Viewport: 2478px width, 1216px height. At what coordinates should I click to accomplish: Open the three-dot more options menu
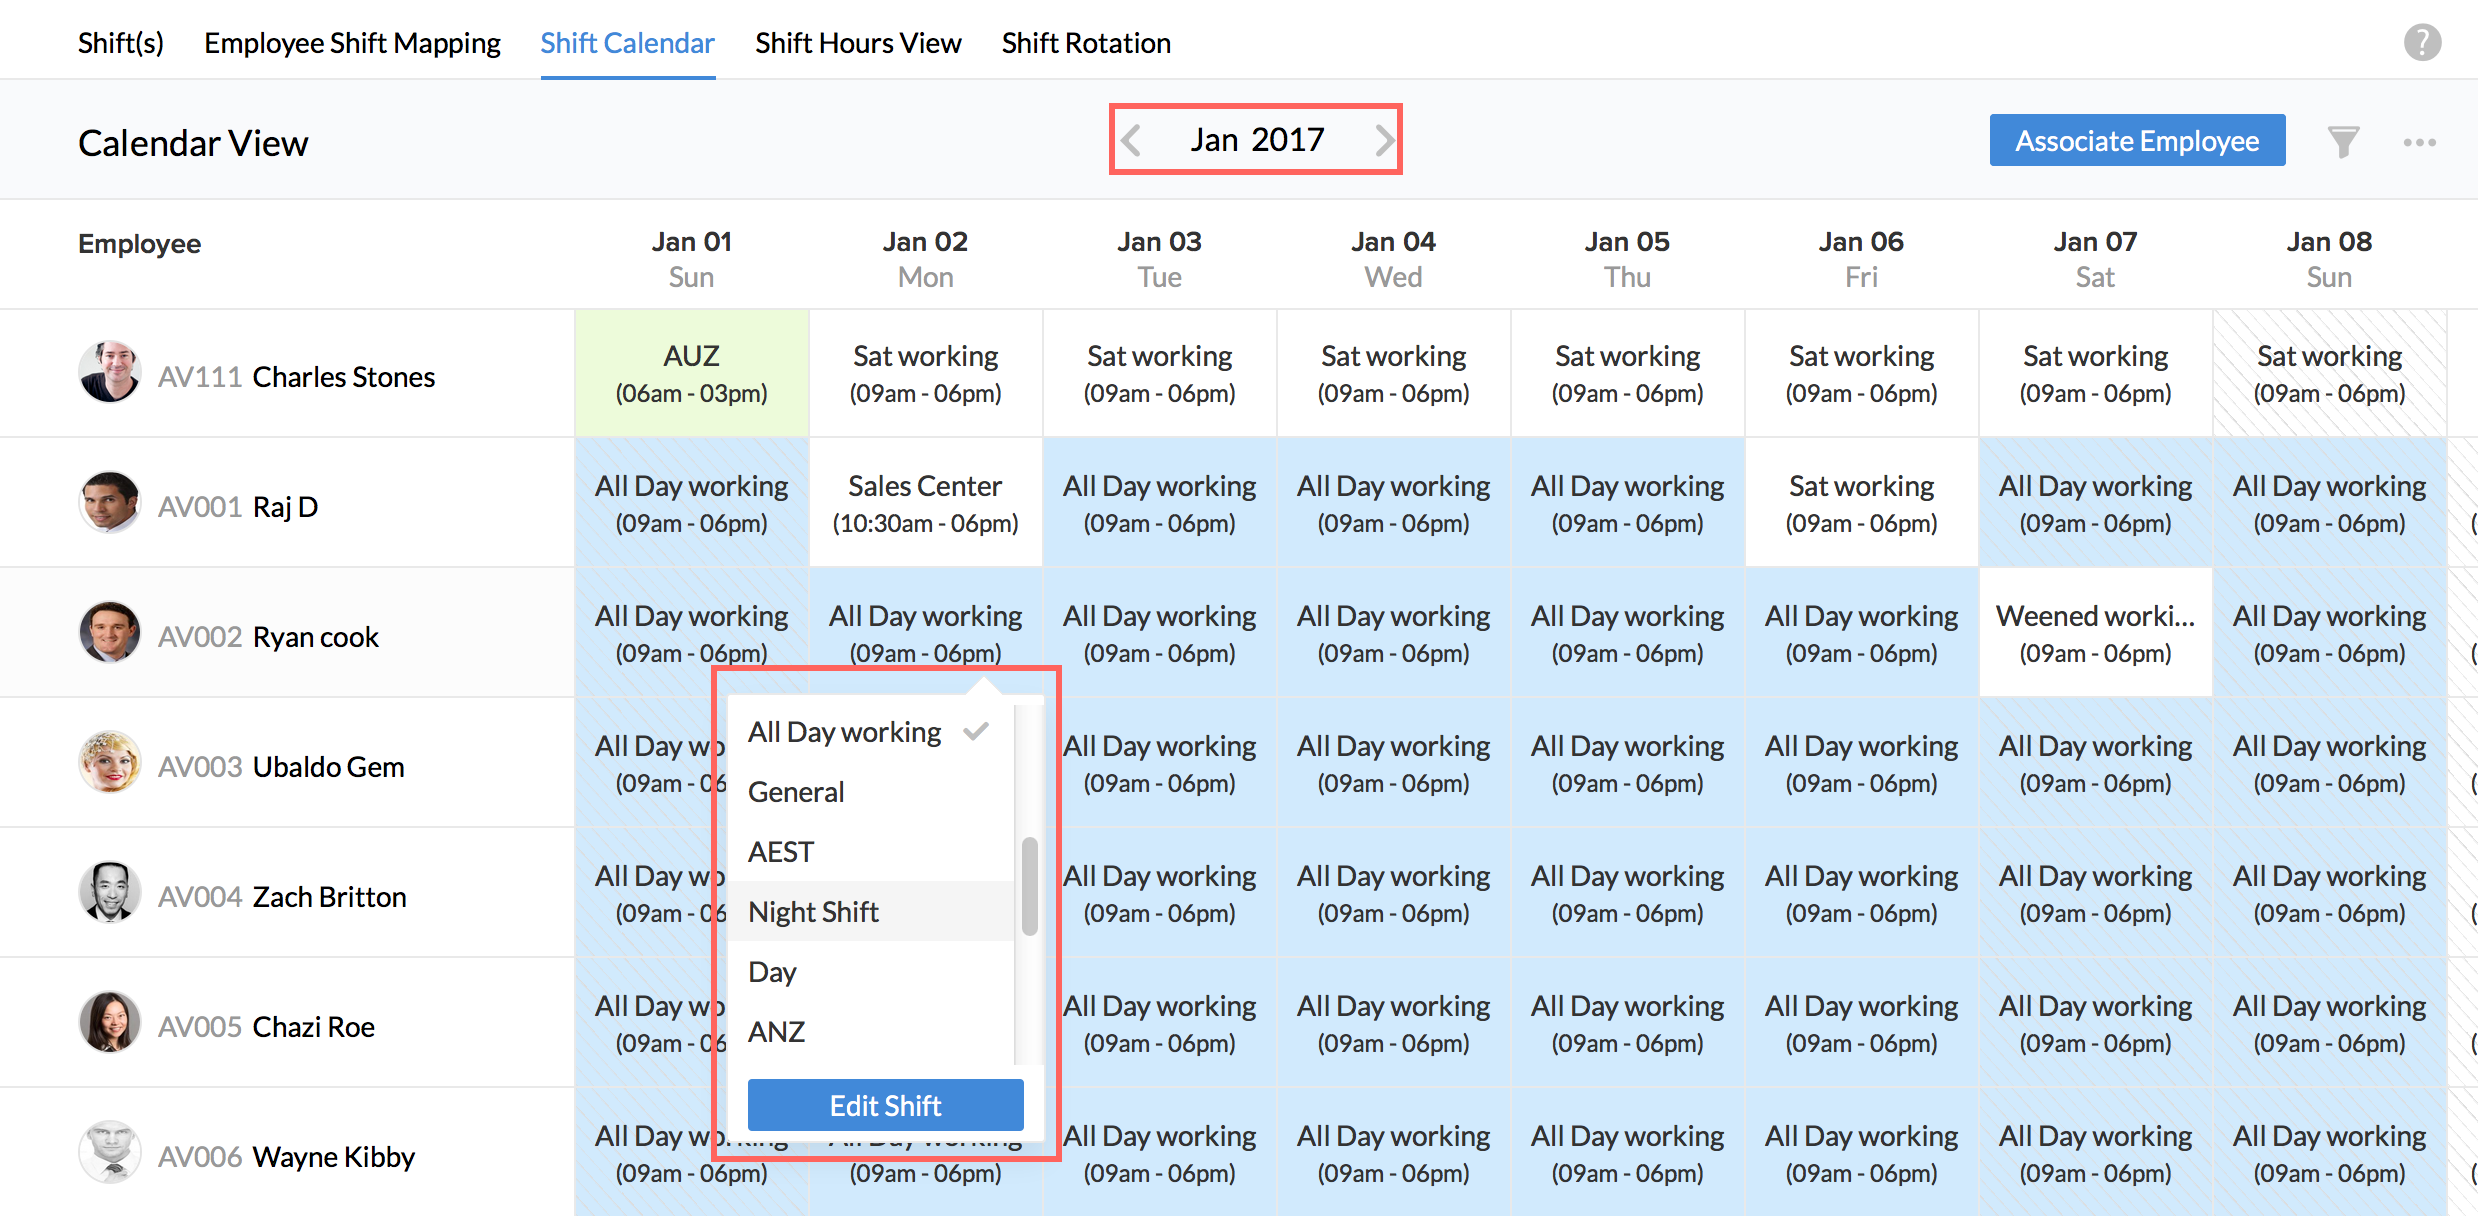[x=2419, y=142]
